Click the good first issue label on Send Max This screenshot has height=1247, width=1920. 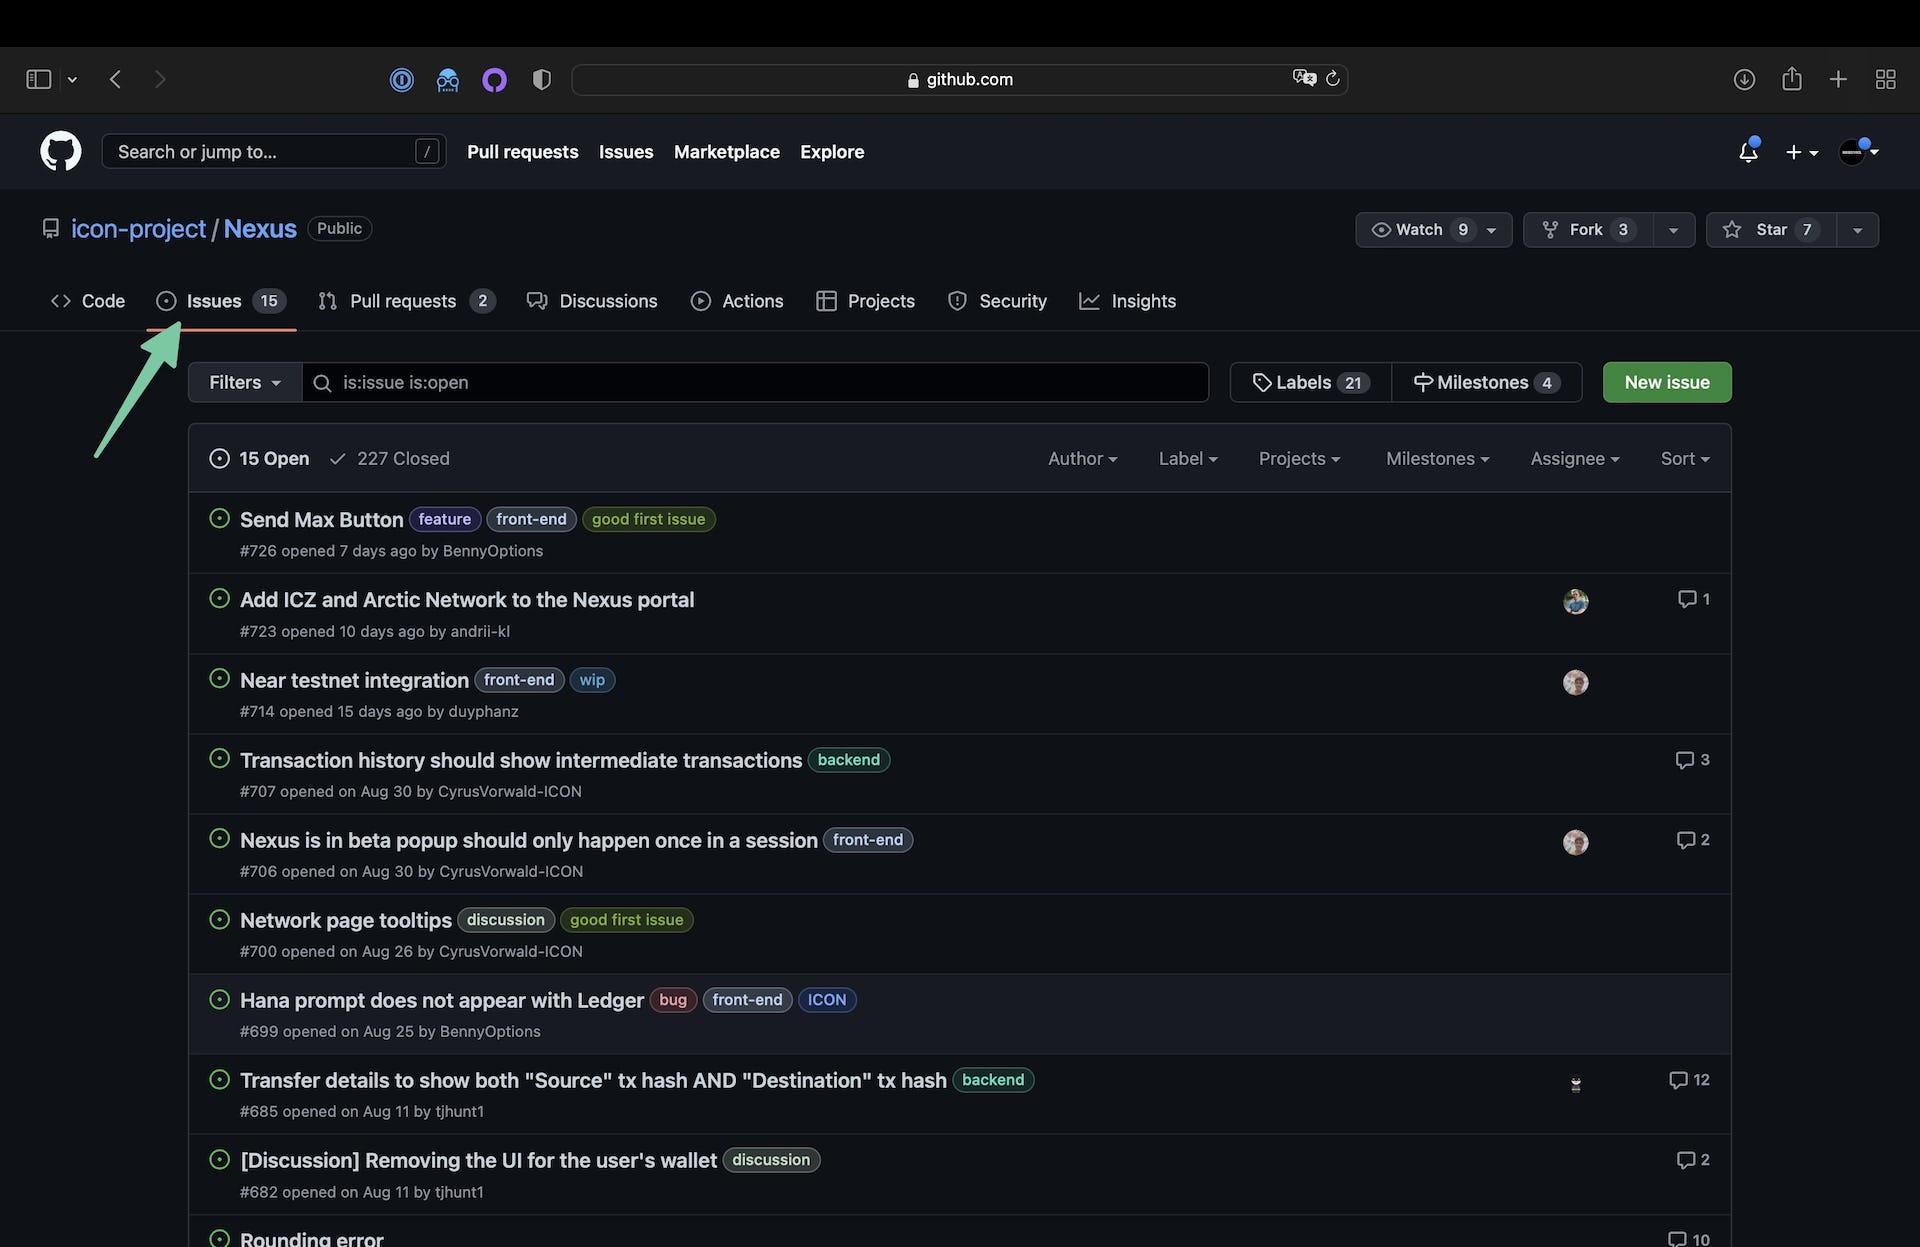point(649,519)
